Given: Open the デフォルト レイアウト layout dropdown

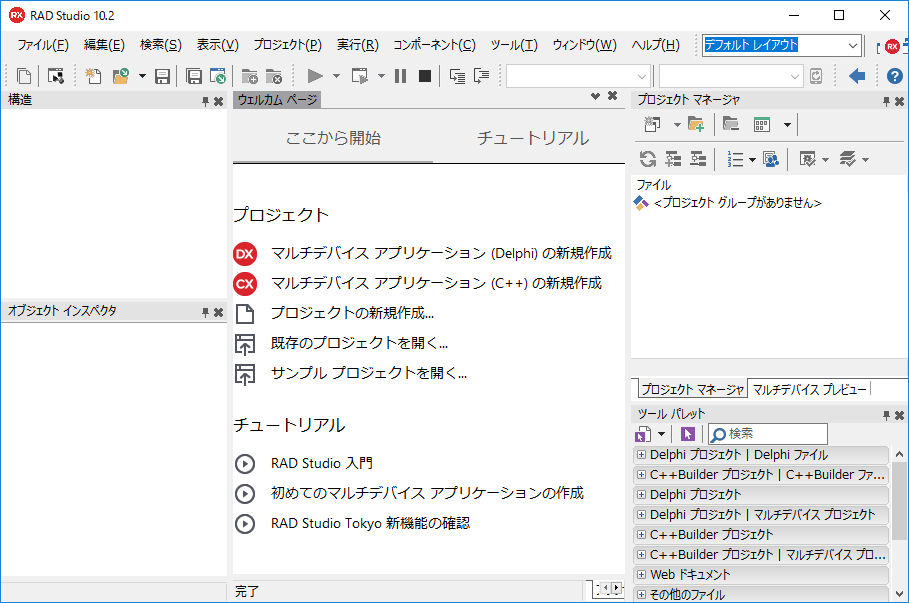Looking at the screenshot, I should pyautogui.click(x=852, y=45).
